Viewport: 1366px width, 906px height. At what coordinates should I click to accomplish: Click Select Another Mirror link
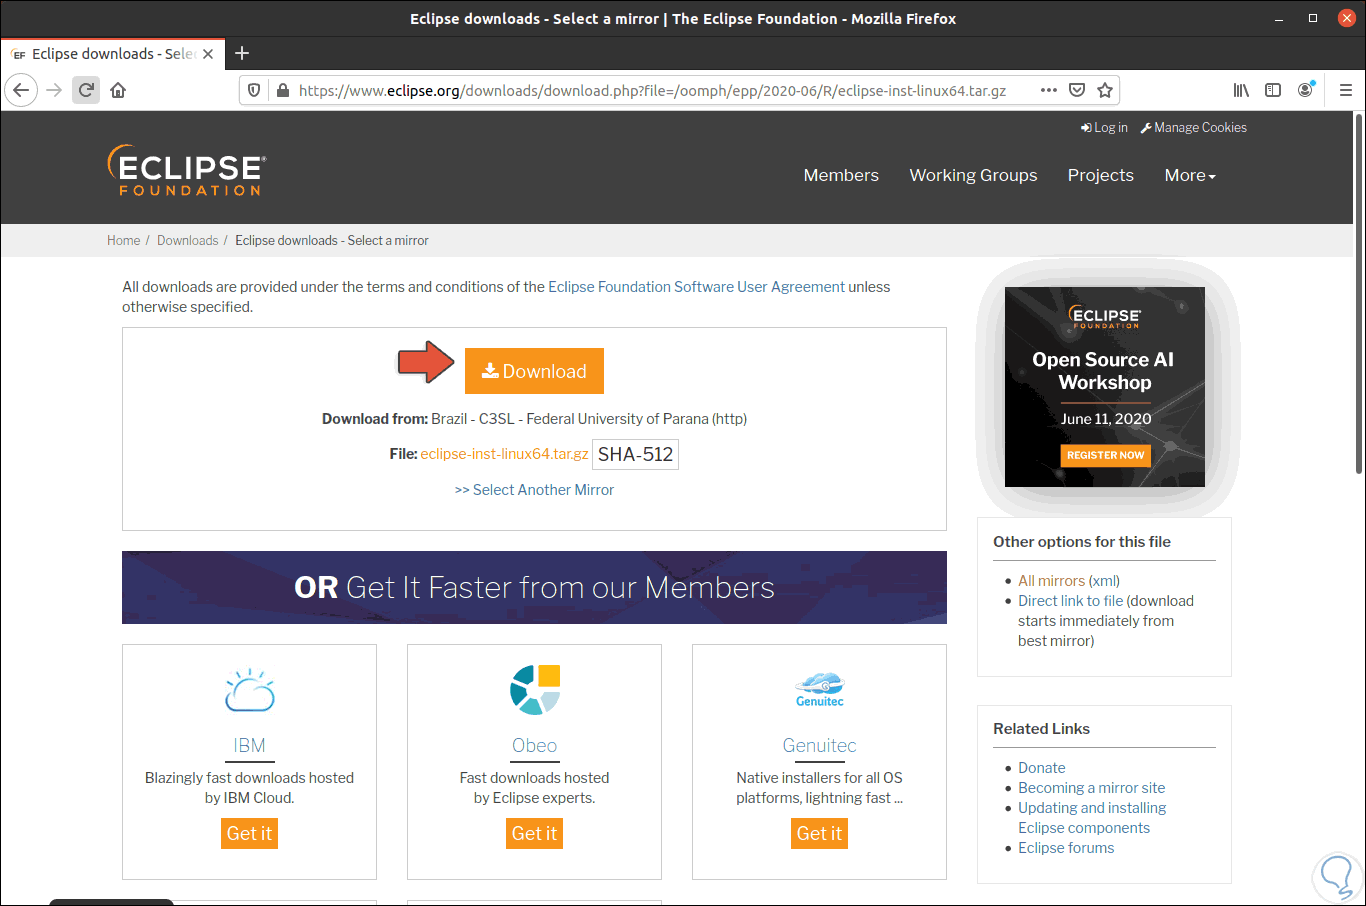534,490
